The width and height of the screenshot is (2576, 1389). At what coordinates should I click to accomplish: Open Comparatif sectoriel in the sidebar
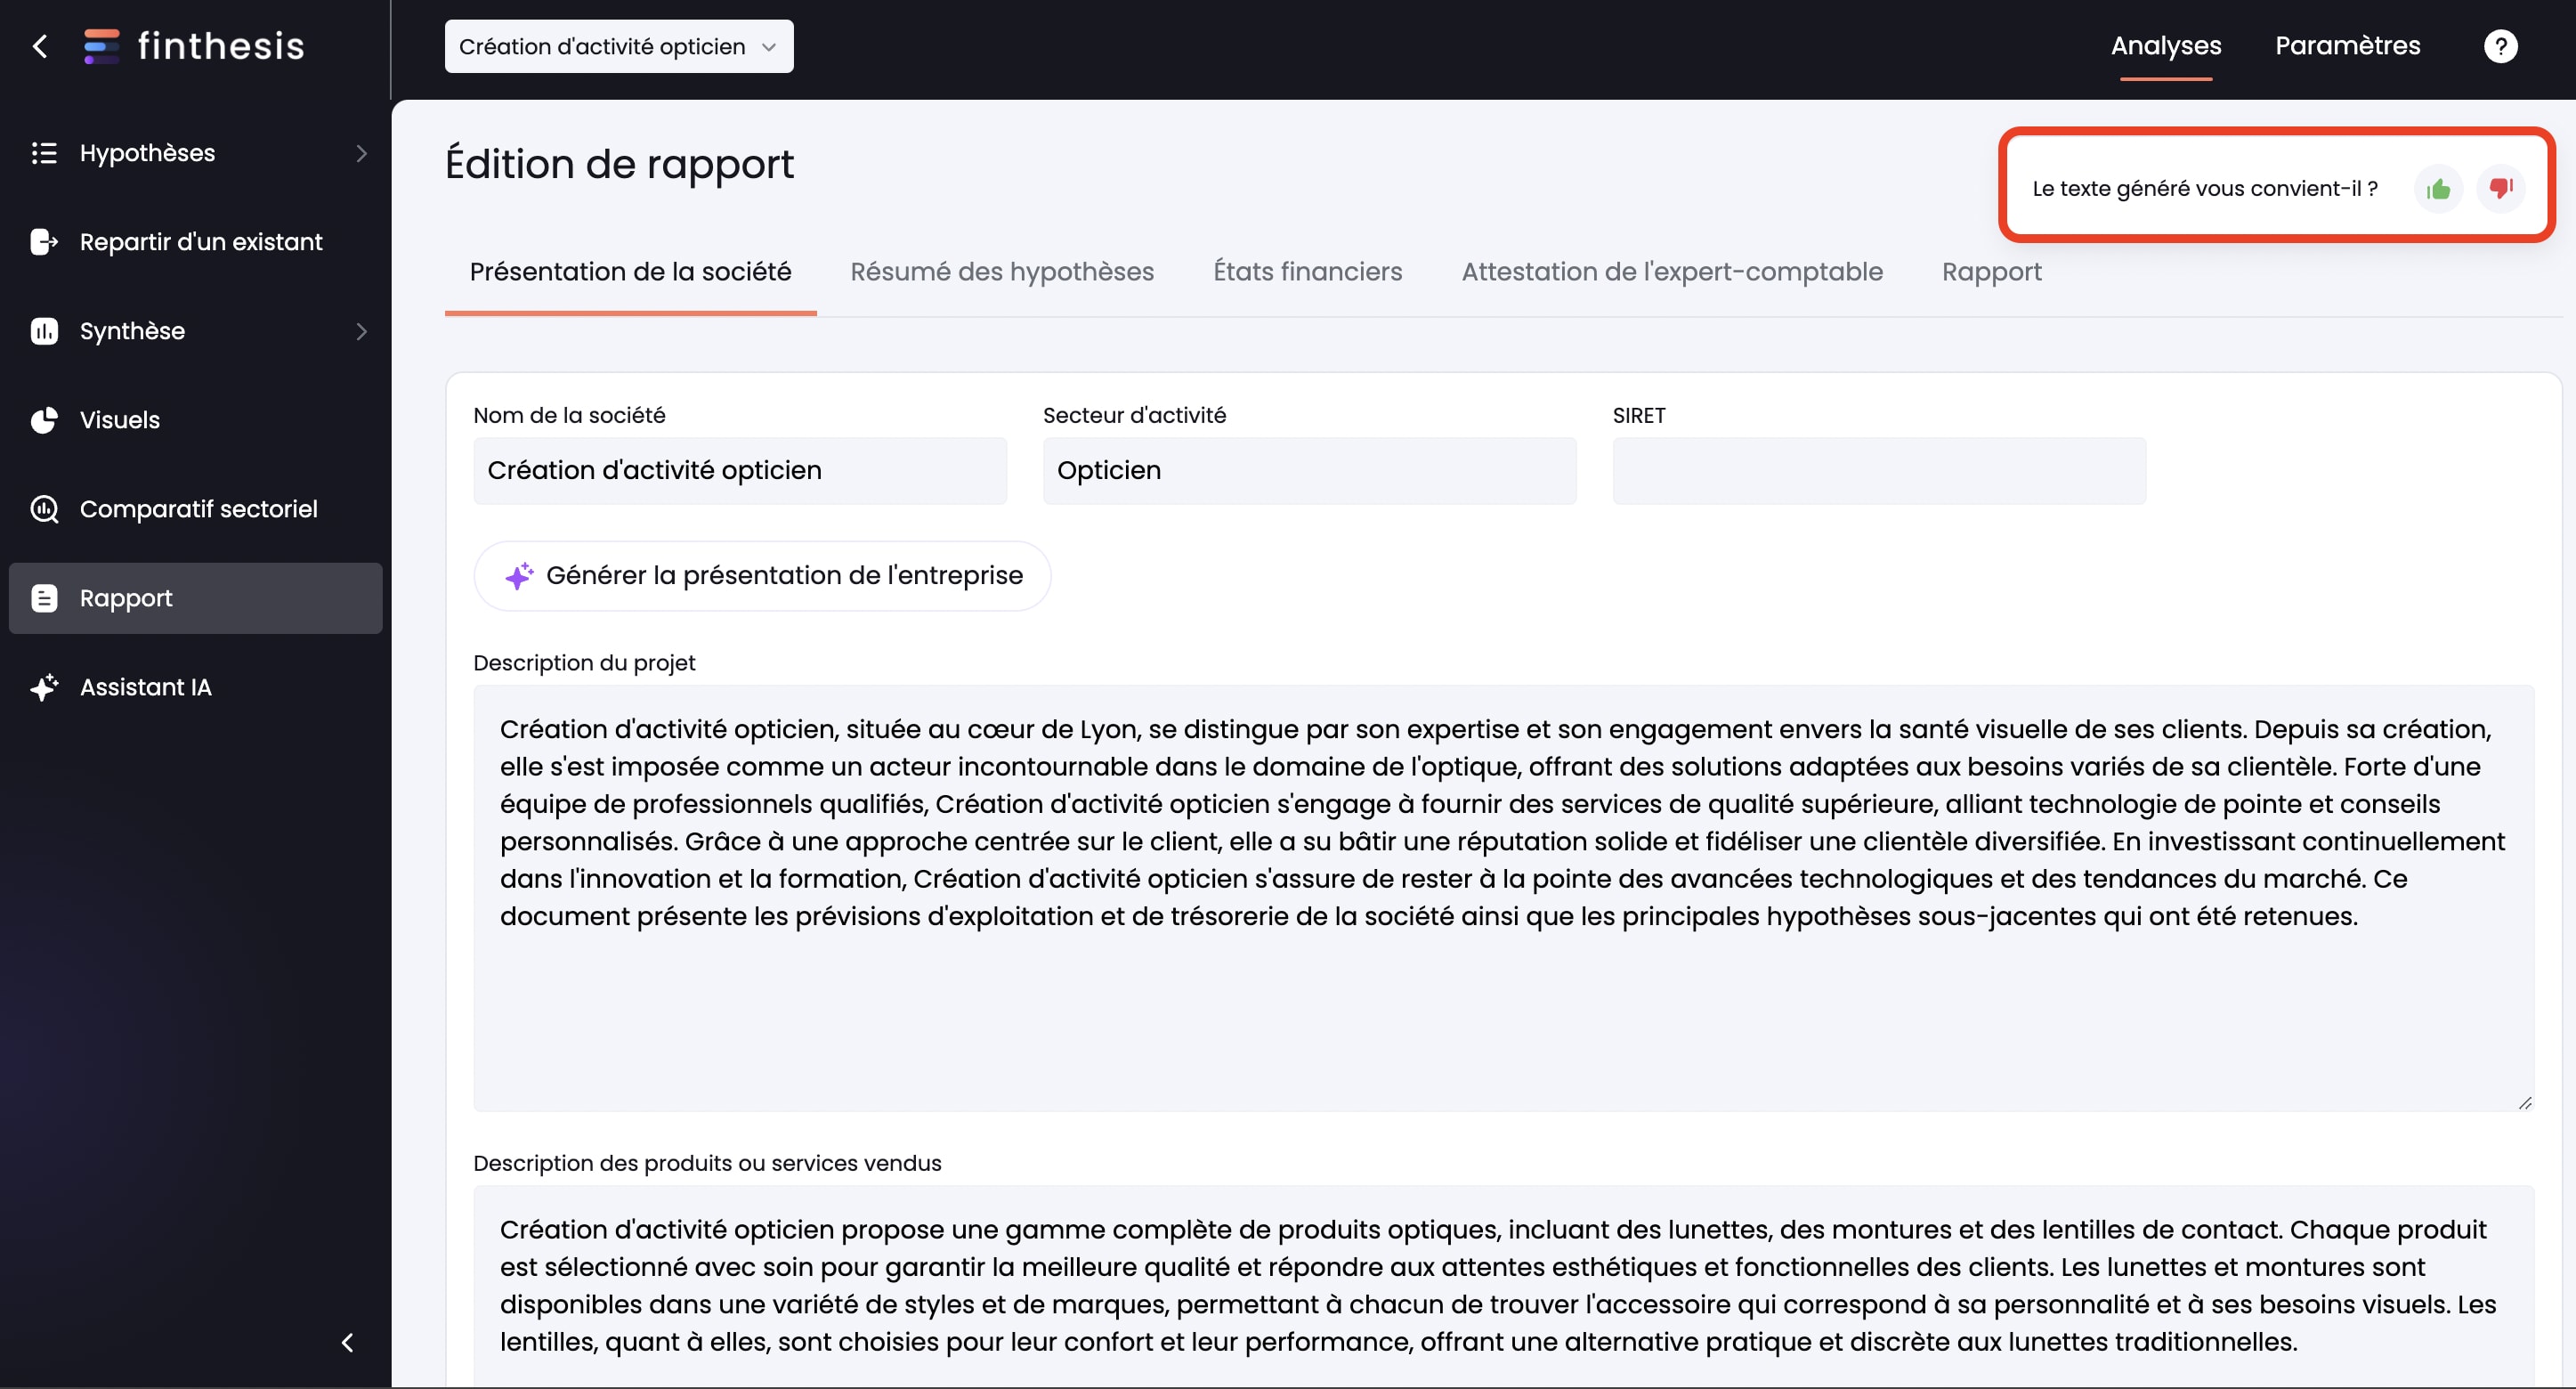click(x=196, y=509)
